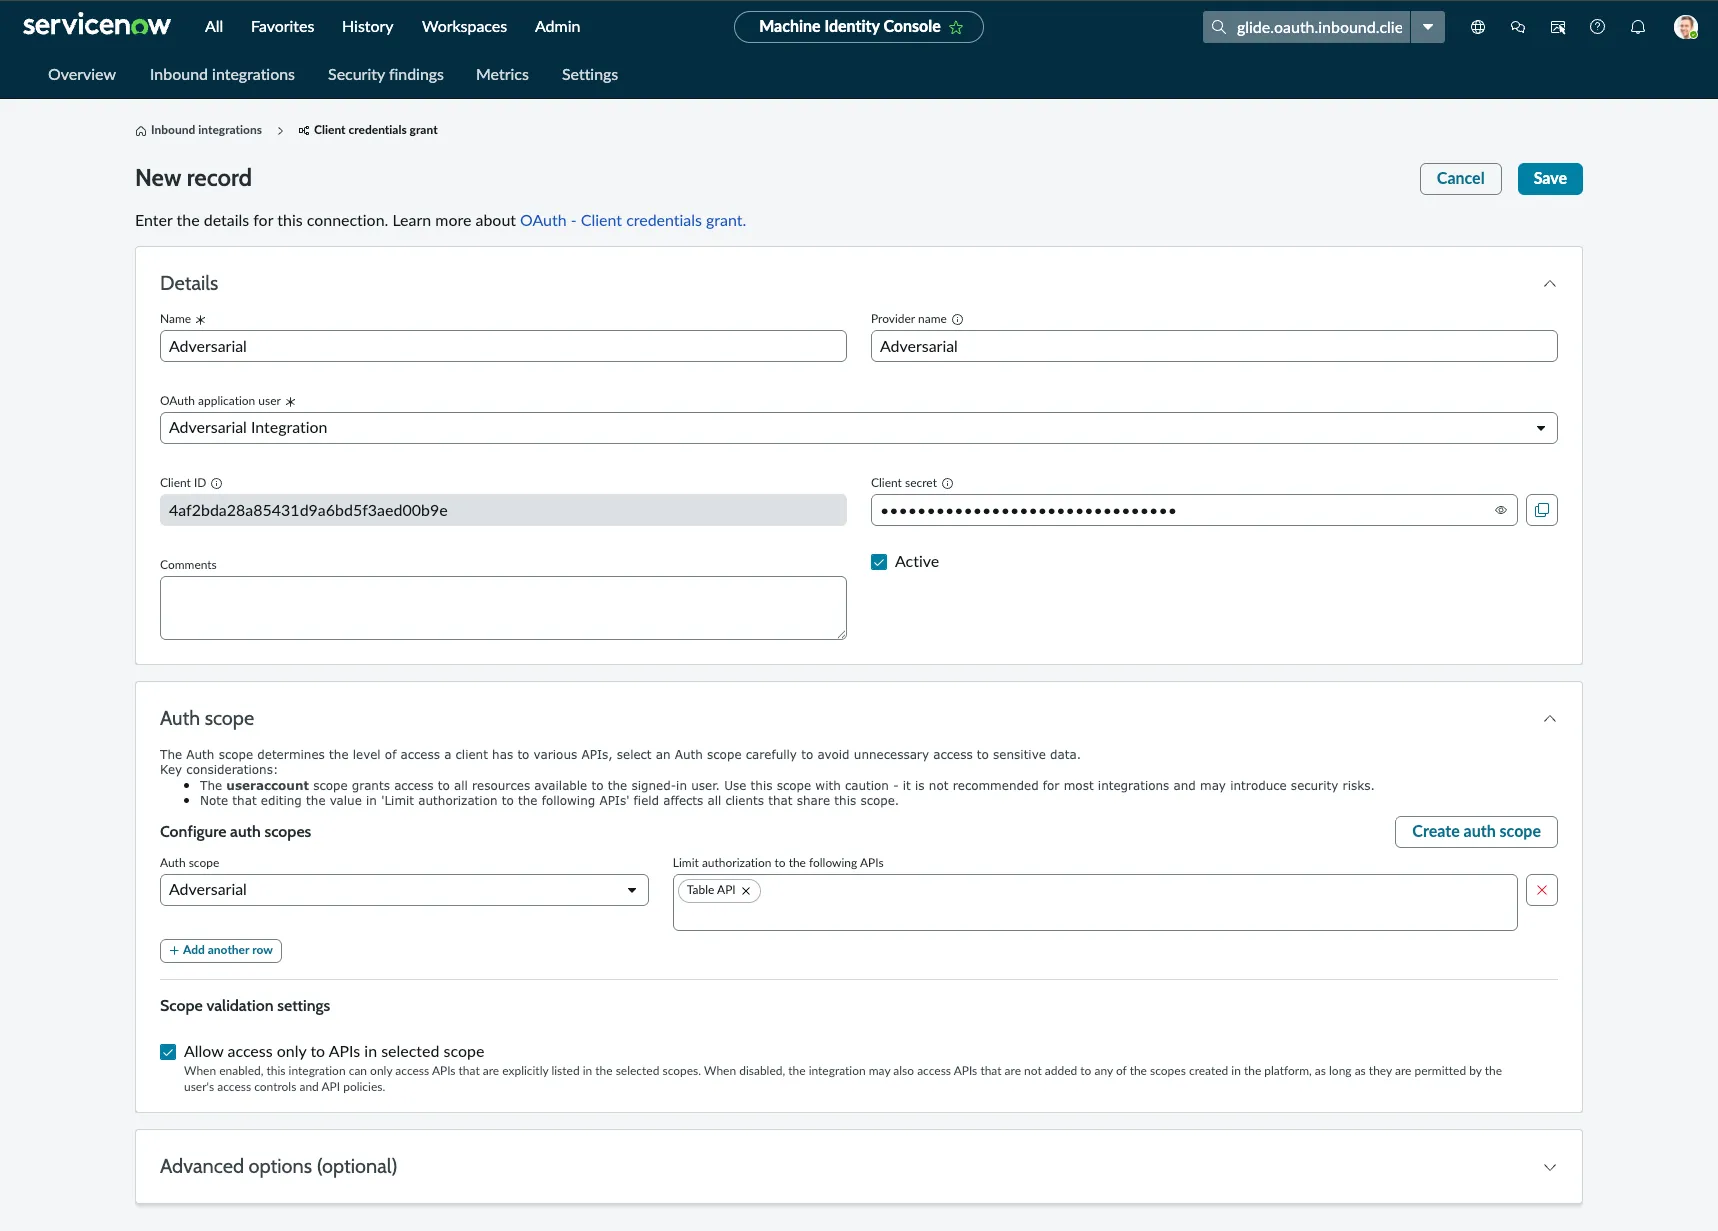1718x1231 pixels.
Task: Open the Admin menu
Action: 557,27
